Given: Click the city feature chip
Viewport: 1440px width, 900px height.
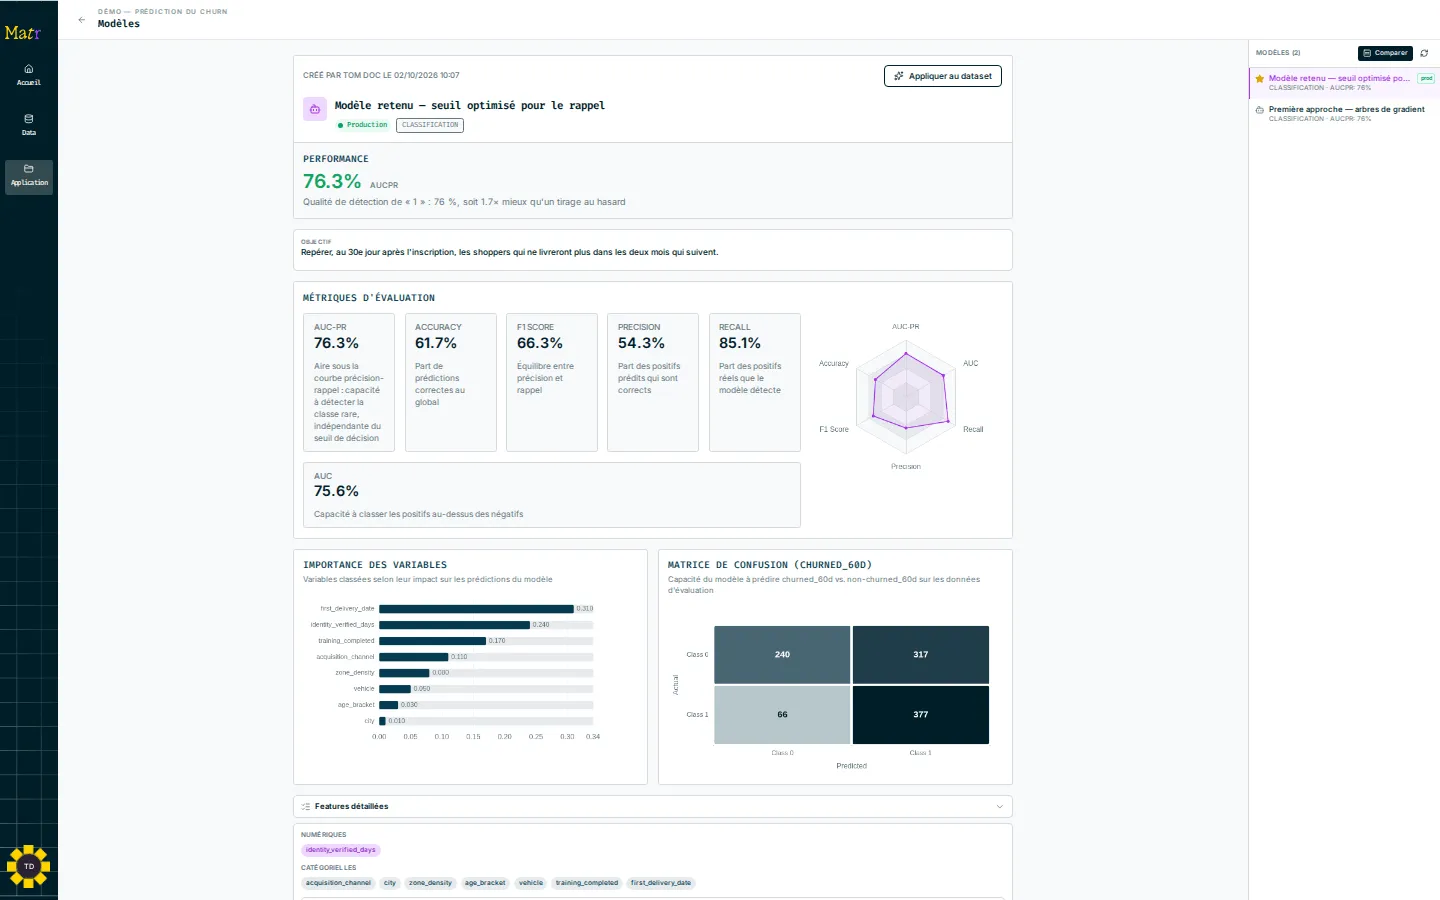Looking at the screenshot, I should coord(390,883).
